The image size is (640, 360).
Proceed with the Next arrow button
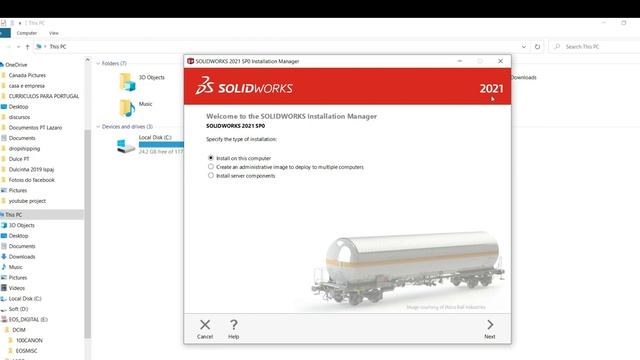click(490, 329)
